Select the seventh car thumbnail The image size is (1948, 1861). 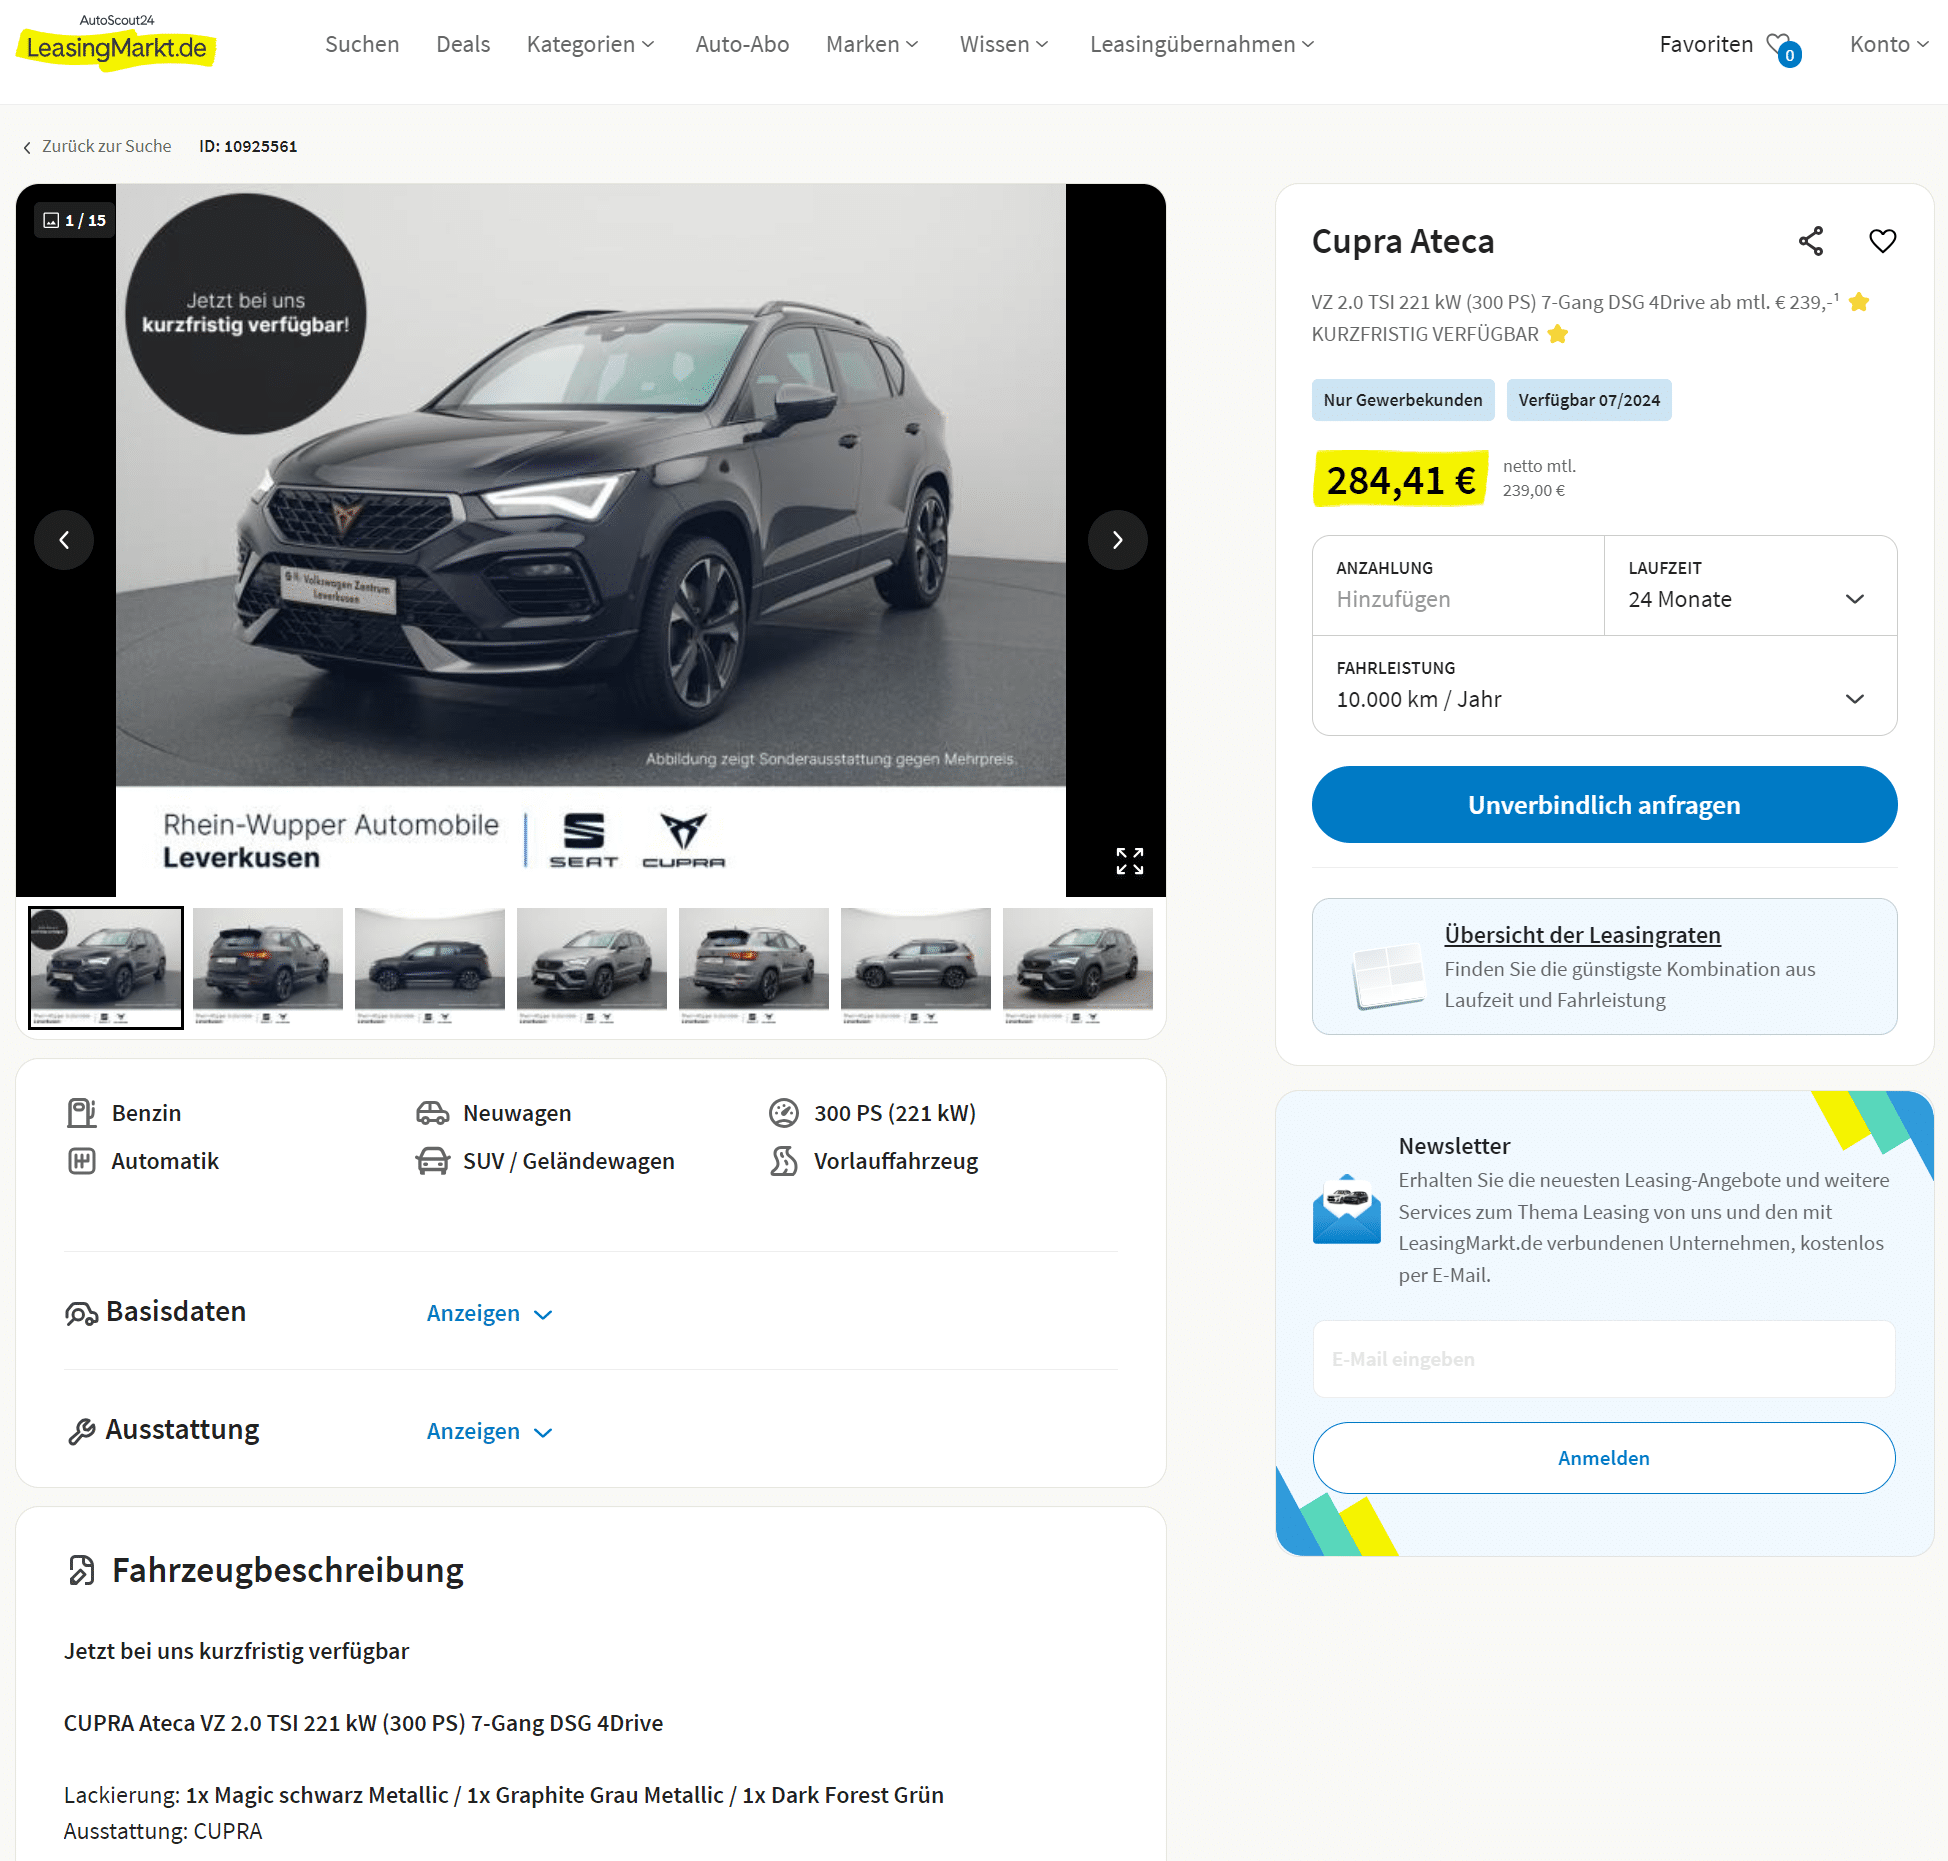pos(1078,967)
